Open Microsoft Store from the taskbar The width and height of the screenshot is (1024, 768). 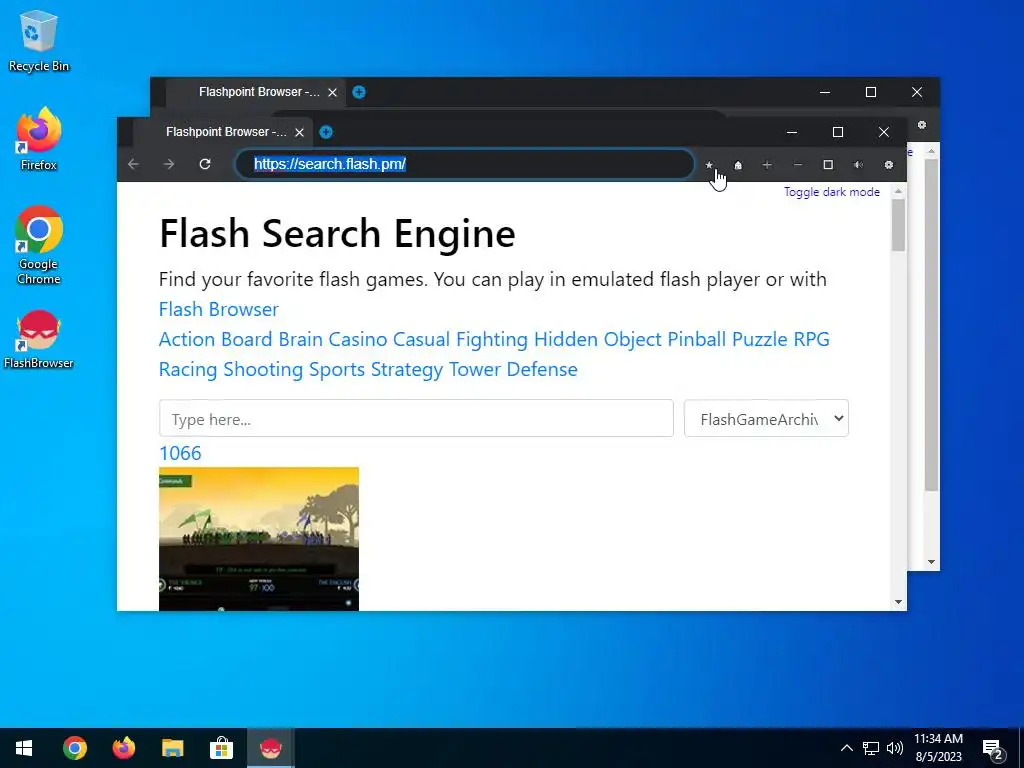click(221, 748)
